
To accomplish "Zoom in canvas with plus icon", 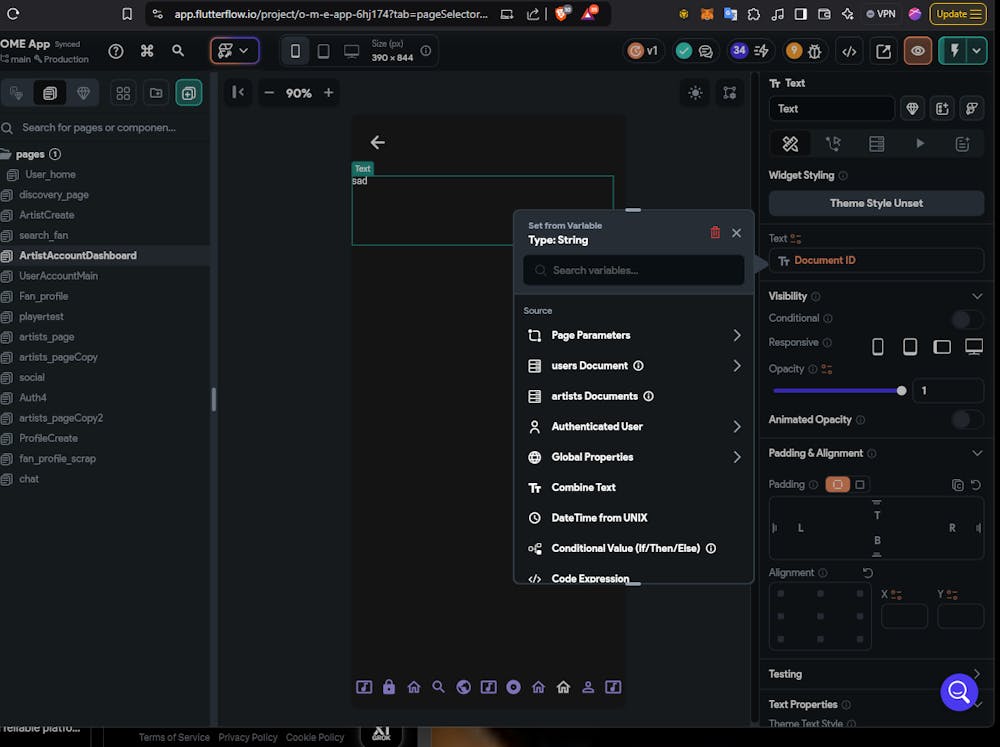I will click(x=328, y=93).
